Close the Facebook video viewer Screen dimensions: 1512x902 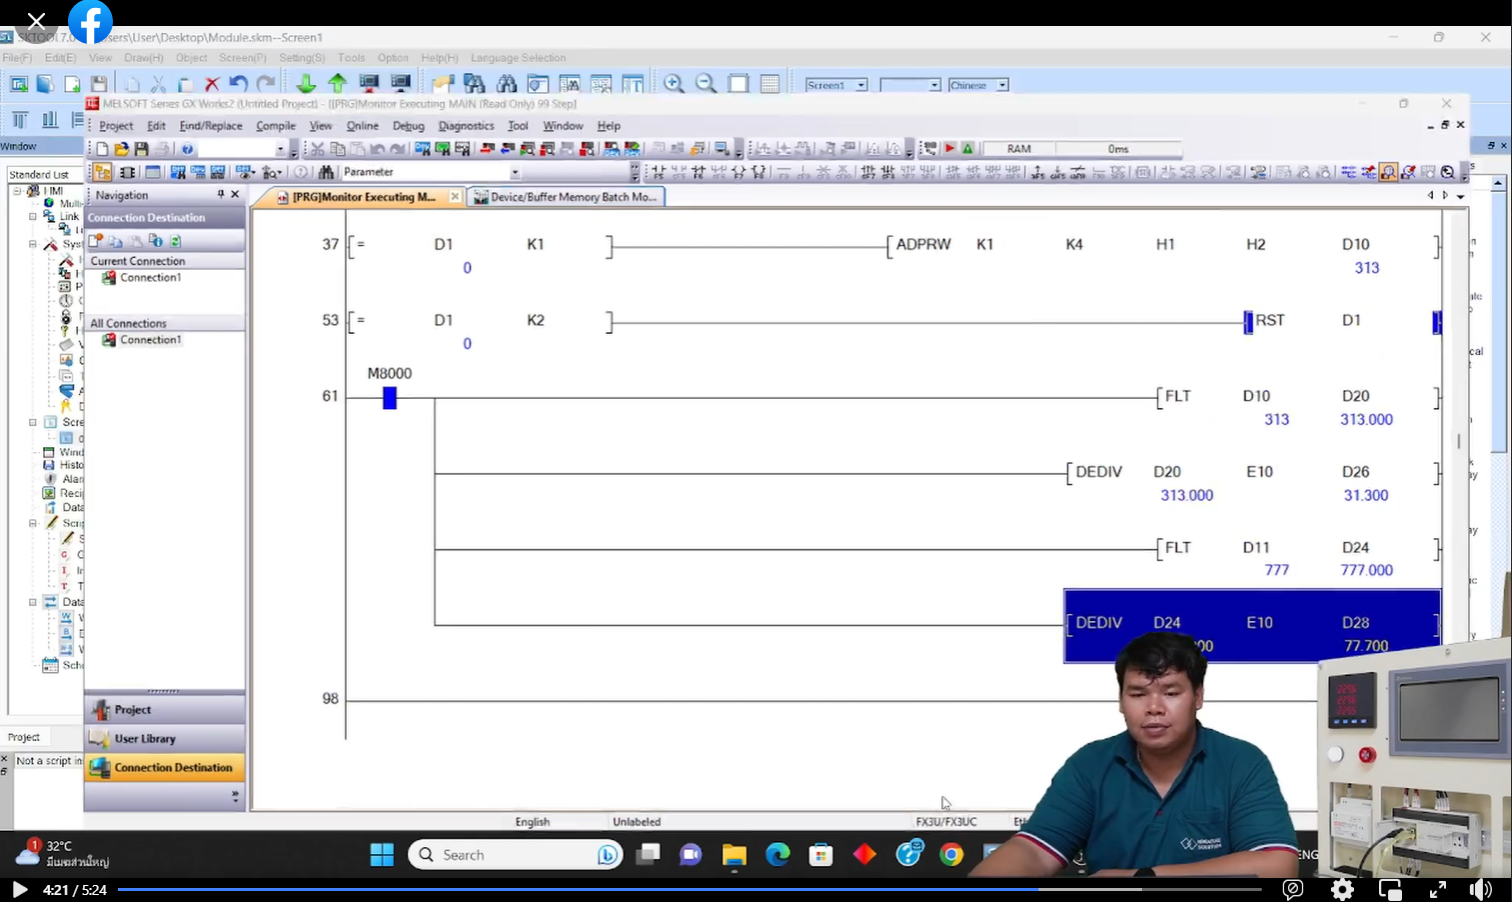click(x=36, y=21)
